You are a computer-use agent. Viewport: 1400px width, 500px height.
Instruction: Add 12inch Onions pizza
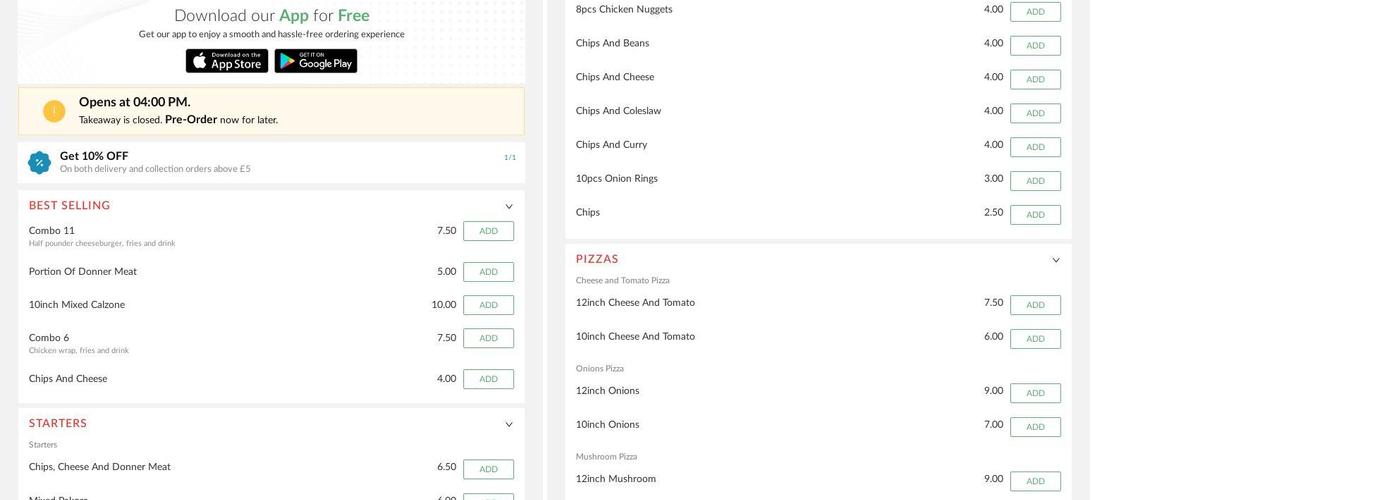click(x=1035, y=393)
